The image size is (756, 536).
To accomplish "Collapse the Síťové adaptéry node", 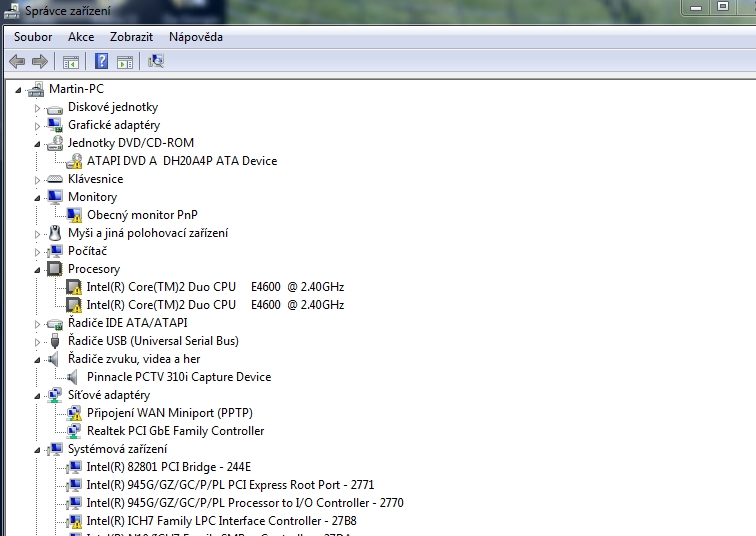I will (x=38, y=396).
